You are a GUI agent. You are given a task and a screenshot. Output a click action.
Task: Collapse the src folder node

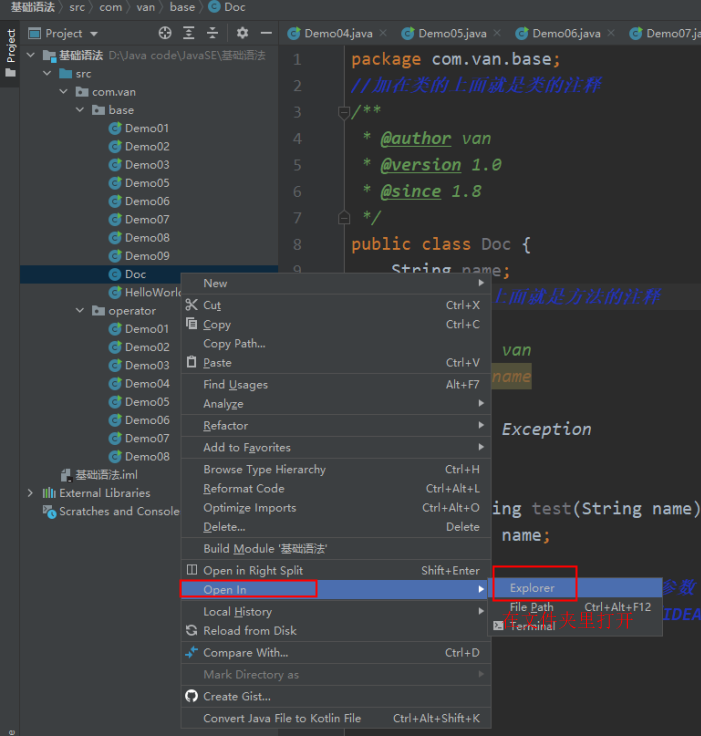coord(47,73)
